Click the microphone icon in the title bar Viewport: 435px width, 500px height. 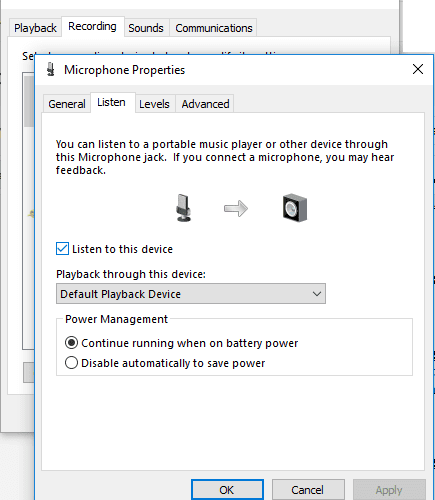click(x=51, y=70)
